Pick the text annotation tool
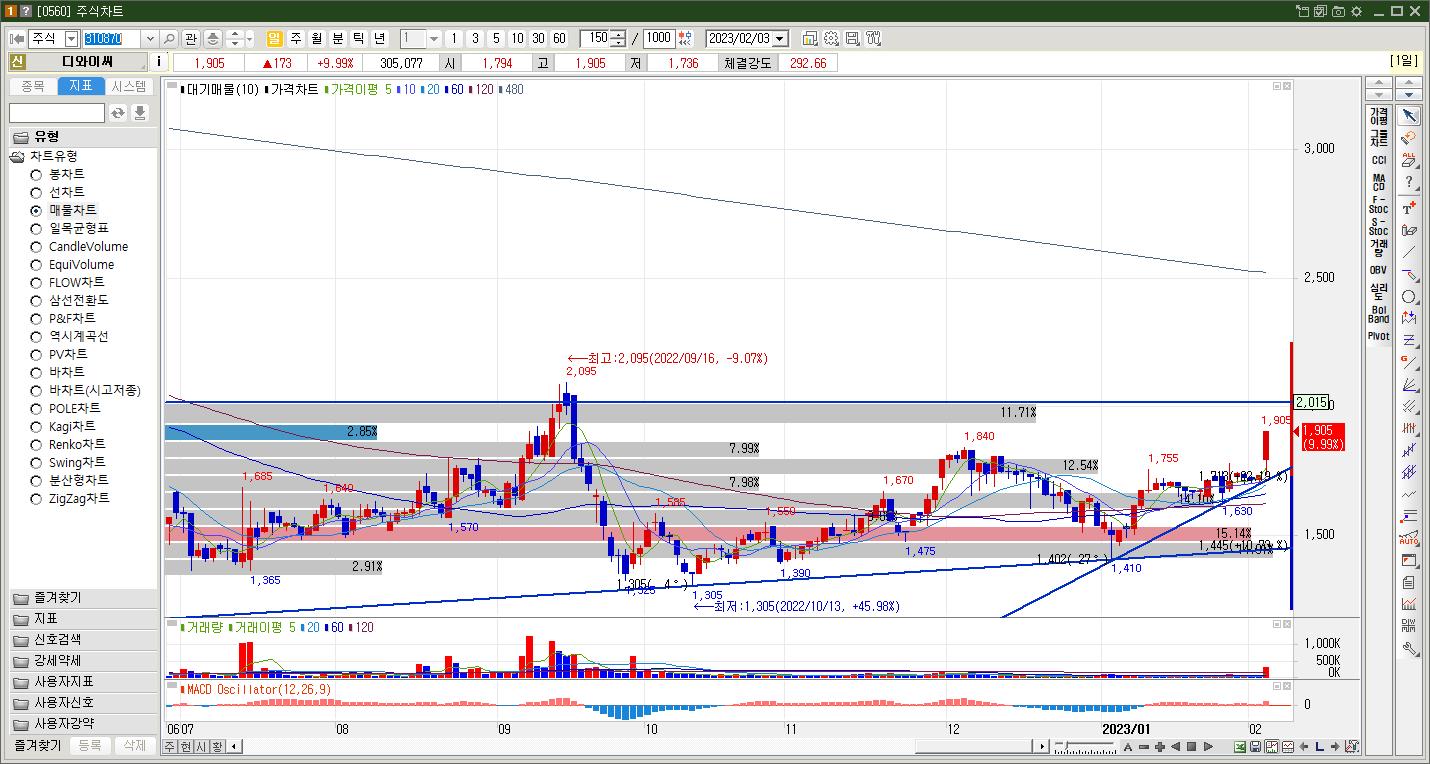1430x764 pixels. 1409,207
